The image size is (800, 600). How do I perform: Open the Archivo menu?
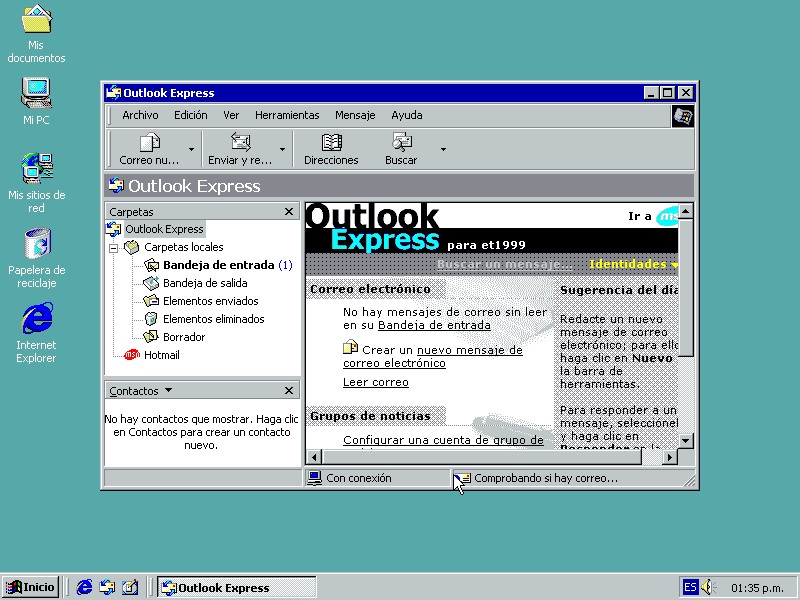coord(140,115)
